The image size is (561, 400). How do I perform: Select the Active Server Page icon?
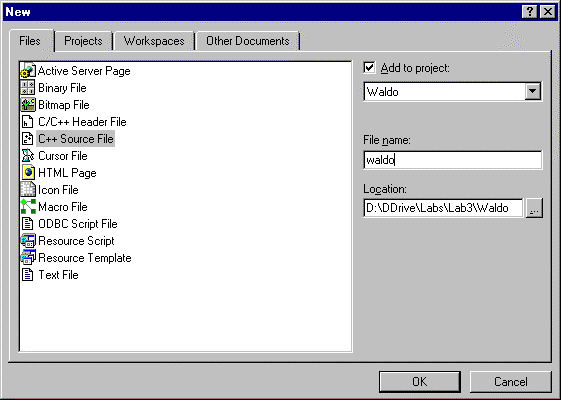28,70
